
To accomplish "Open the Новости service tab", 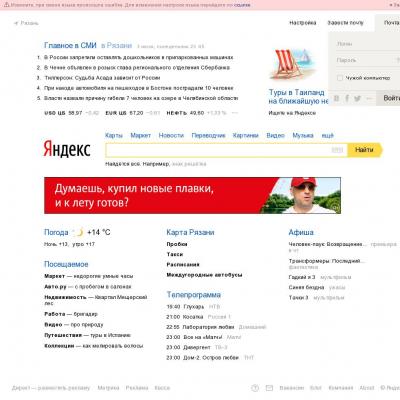I will pos(171,135).
